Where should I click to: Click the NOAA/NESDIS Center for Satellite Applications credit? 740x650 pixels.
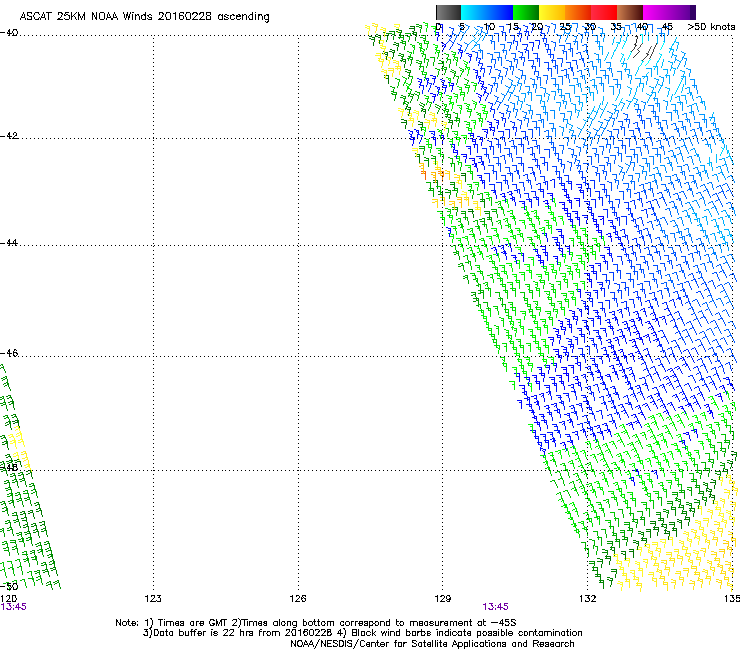pyautogui.click(x=432, y=644)
